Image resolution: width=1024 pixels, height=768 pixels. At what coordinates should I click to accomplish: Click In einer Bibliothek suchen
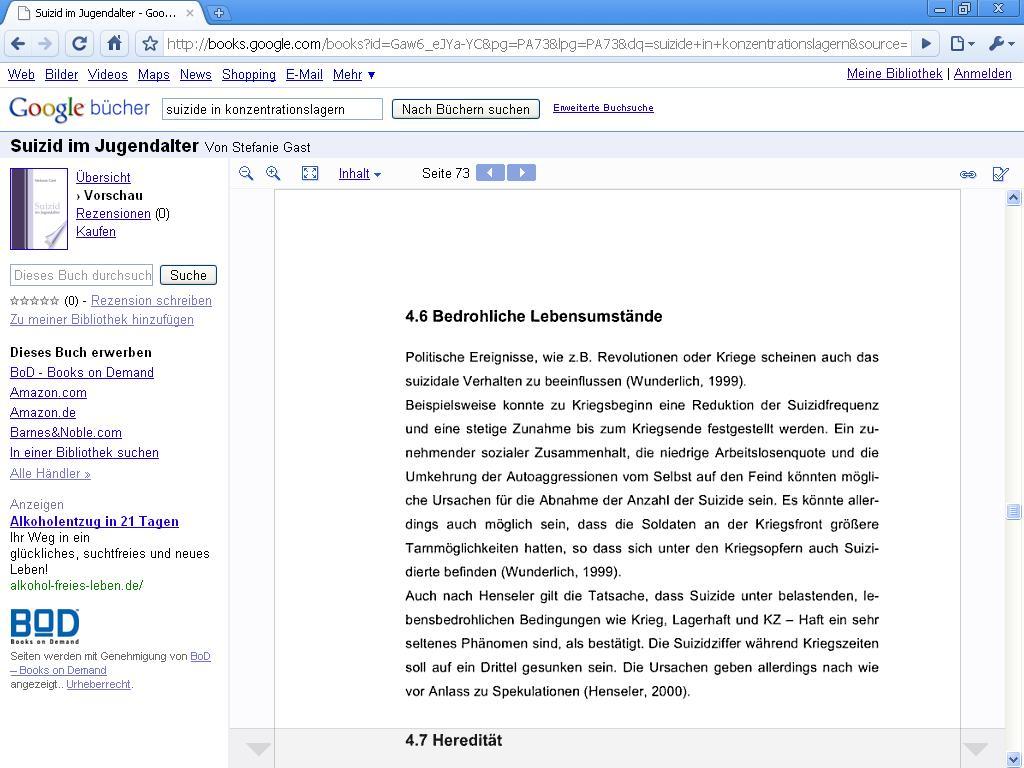point(84,453)
